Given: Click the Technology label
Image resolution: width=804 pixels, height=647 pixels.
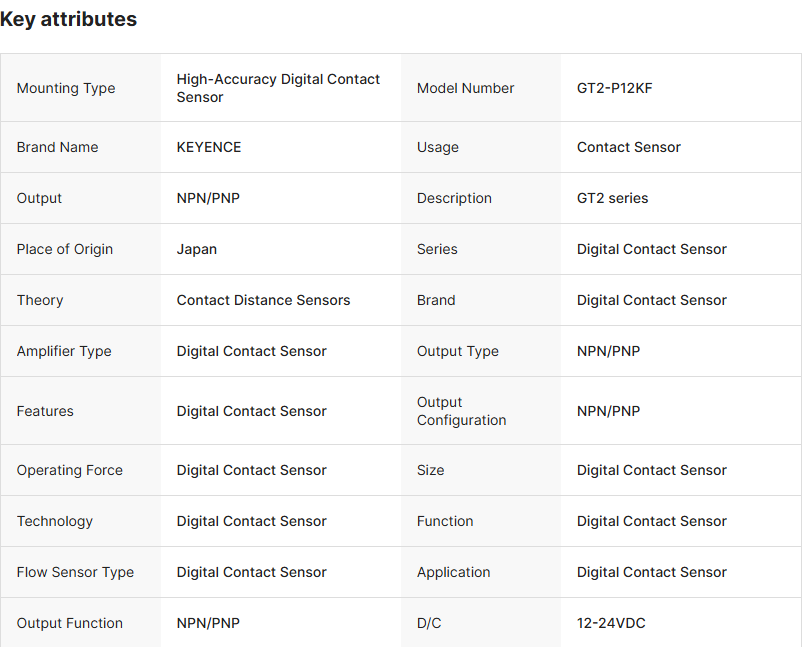Looking at the screenshot, I should (x=55, y=521).
